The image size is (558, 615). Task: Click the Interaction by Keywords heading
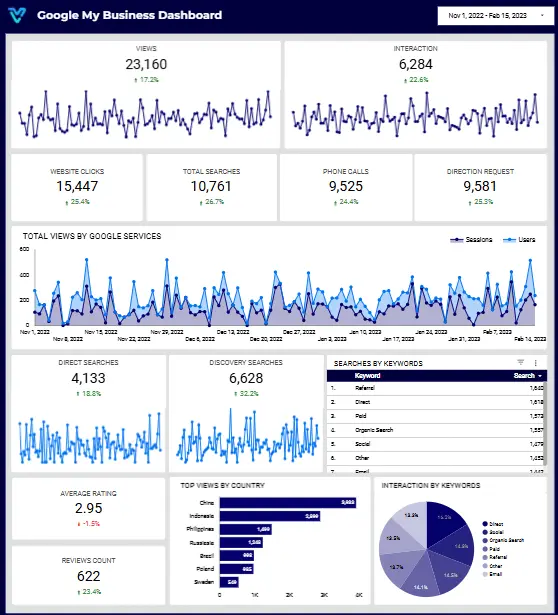point(431,486)
